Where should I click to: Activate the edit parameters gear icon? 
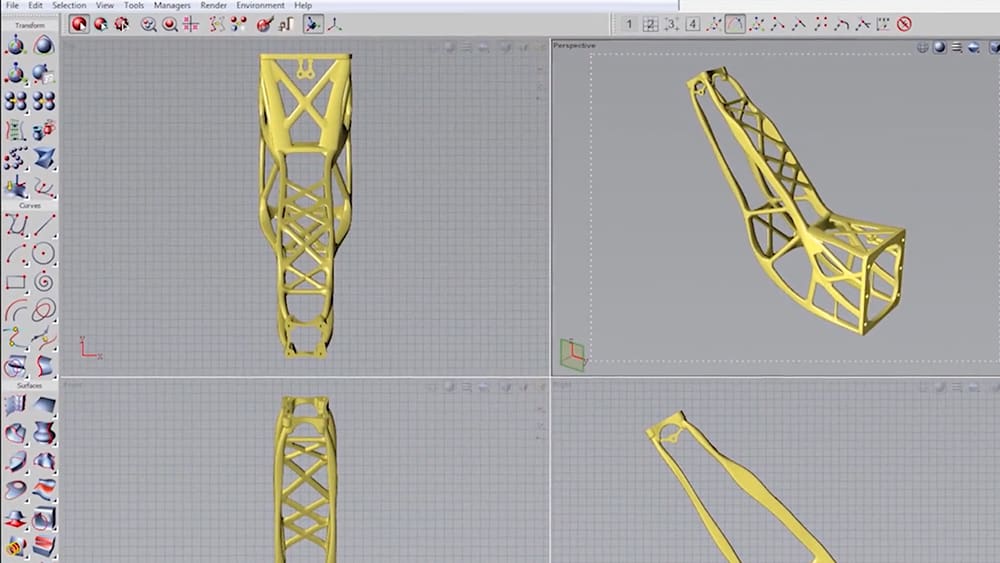pos(121,24)
